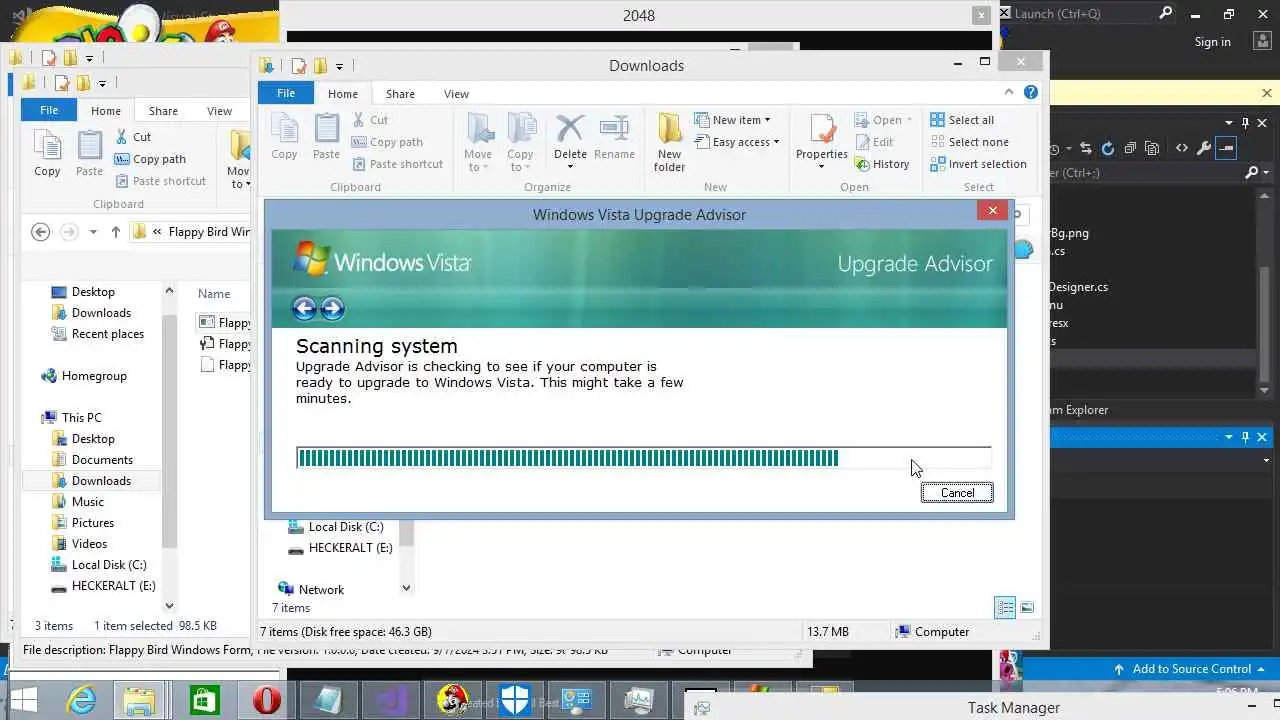Click Add to Source Control

[x=1191, y=669]
